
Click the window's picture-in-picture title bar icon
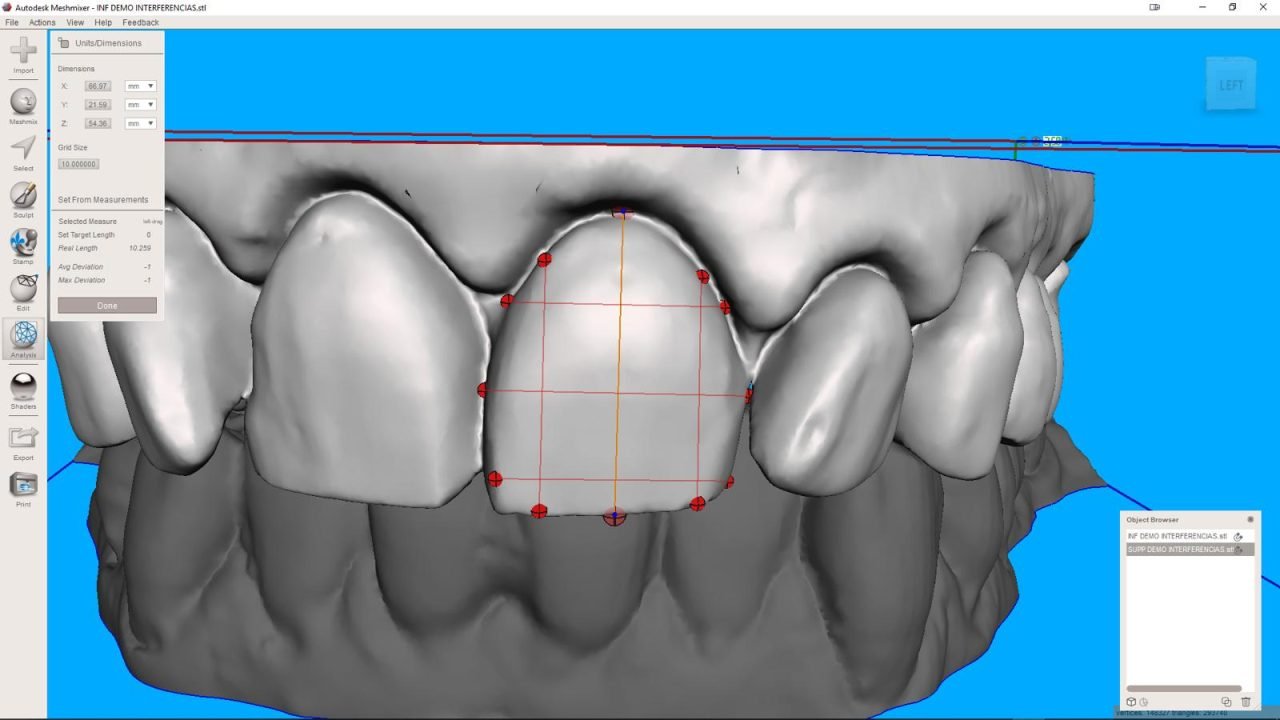point(1155,7)
